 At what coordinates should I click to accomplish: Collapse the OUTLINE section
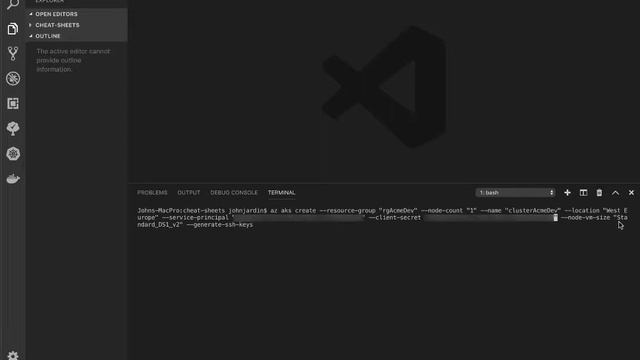tap(77, 36)
